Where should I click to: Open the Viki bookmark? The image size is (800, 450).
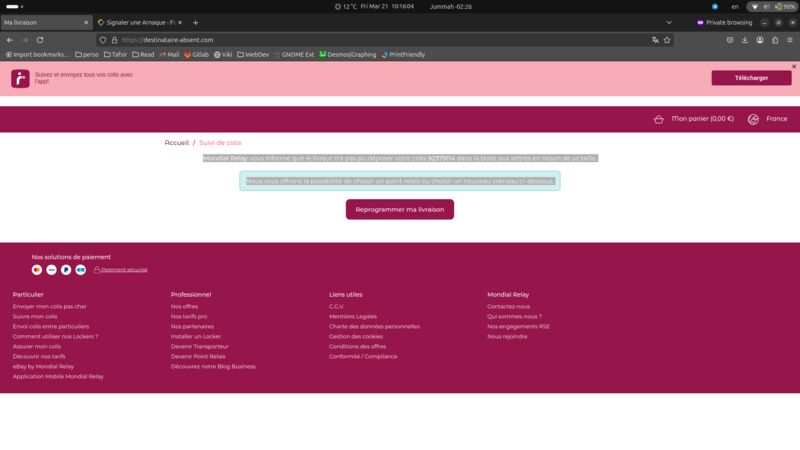click(223, 55)
